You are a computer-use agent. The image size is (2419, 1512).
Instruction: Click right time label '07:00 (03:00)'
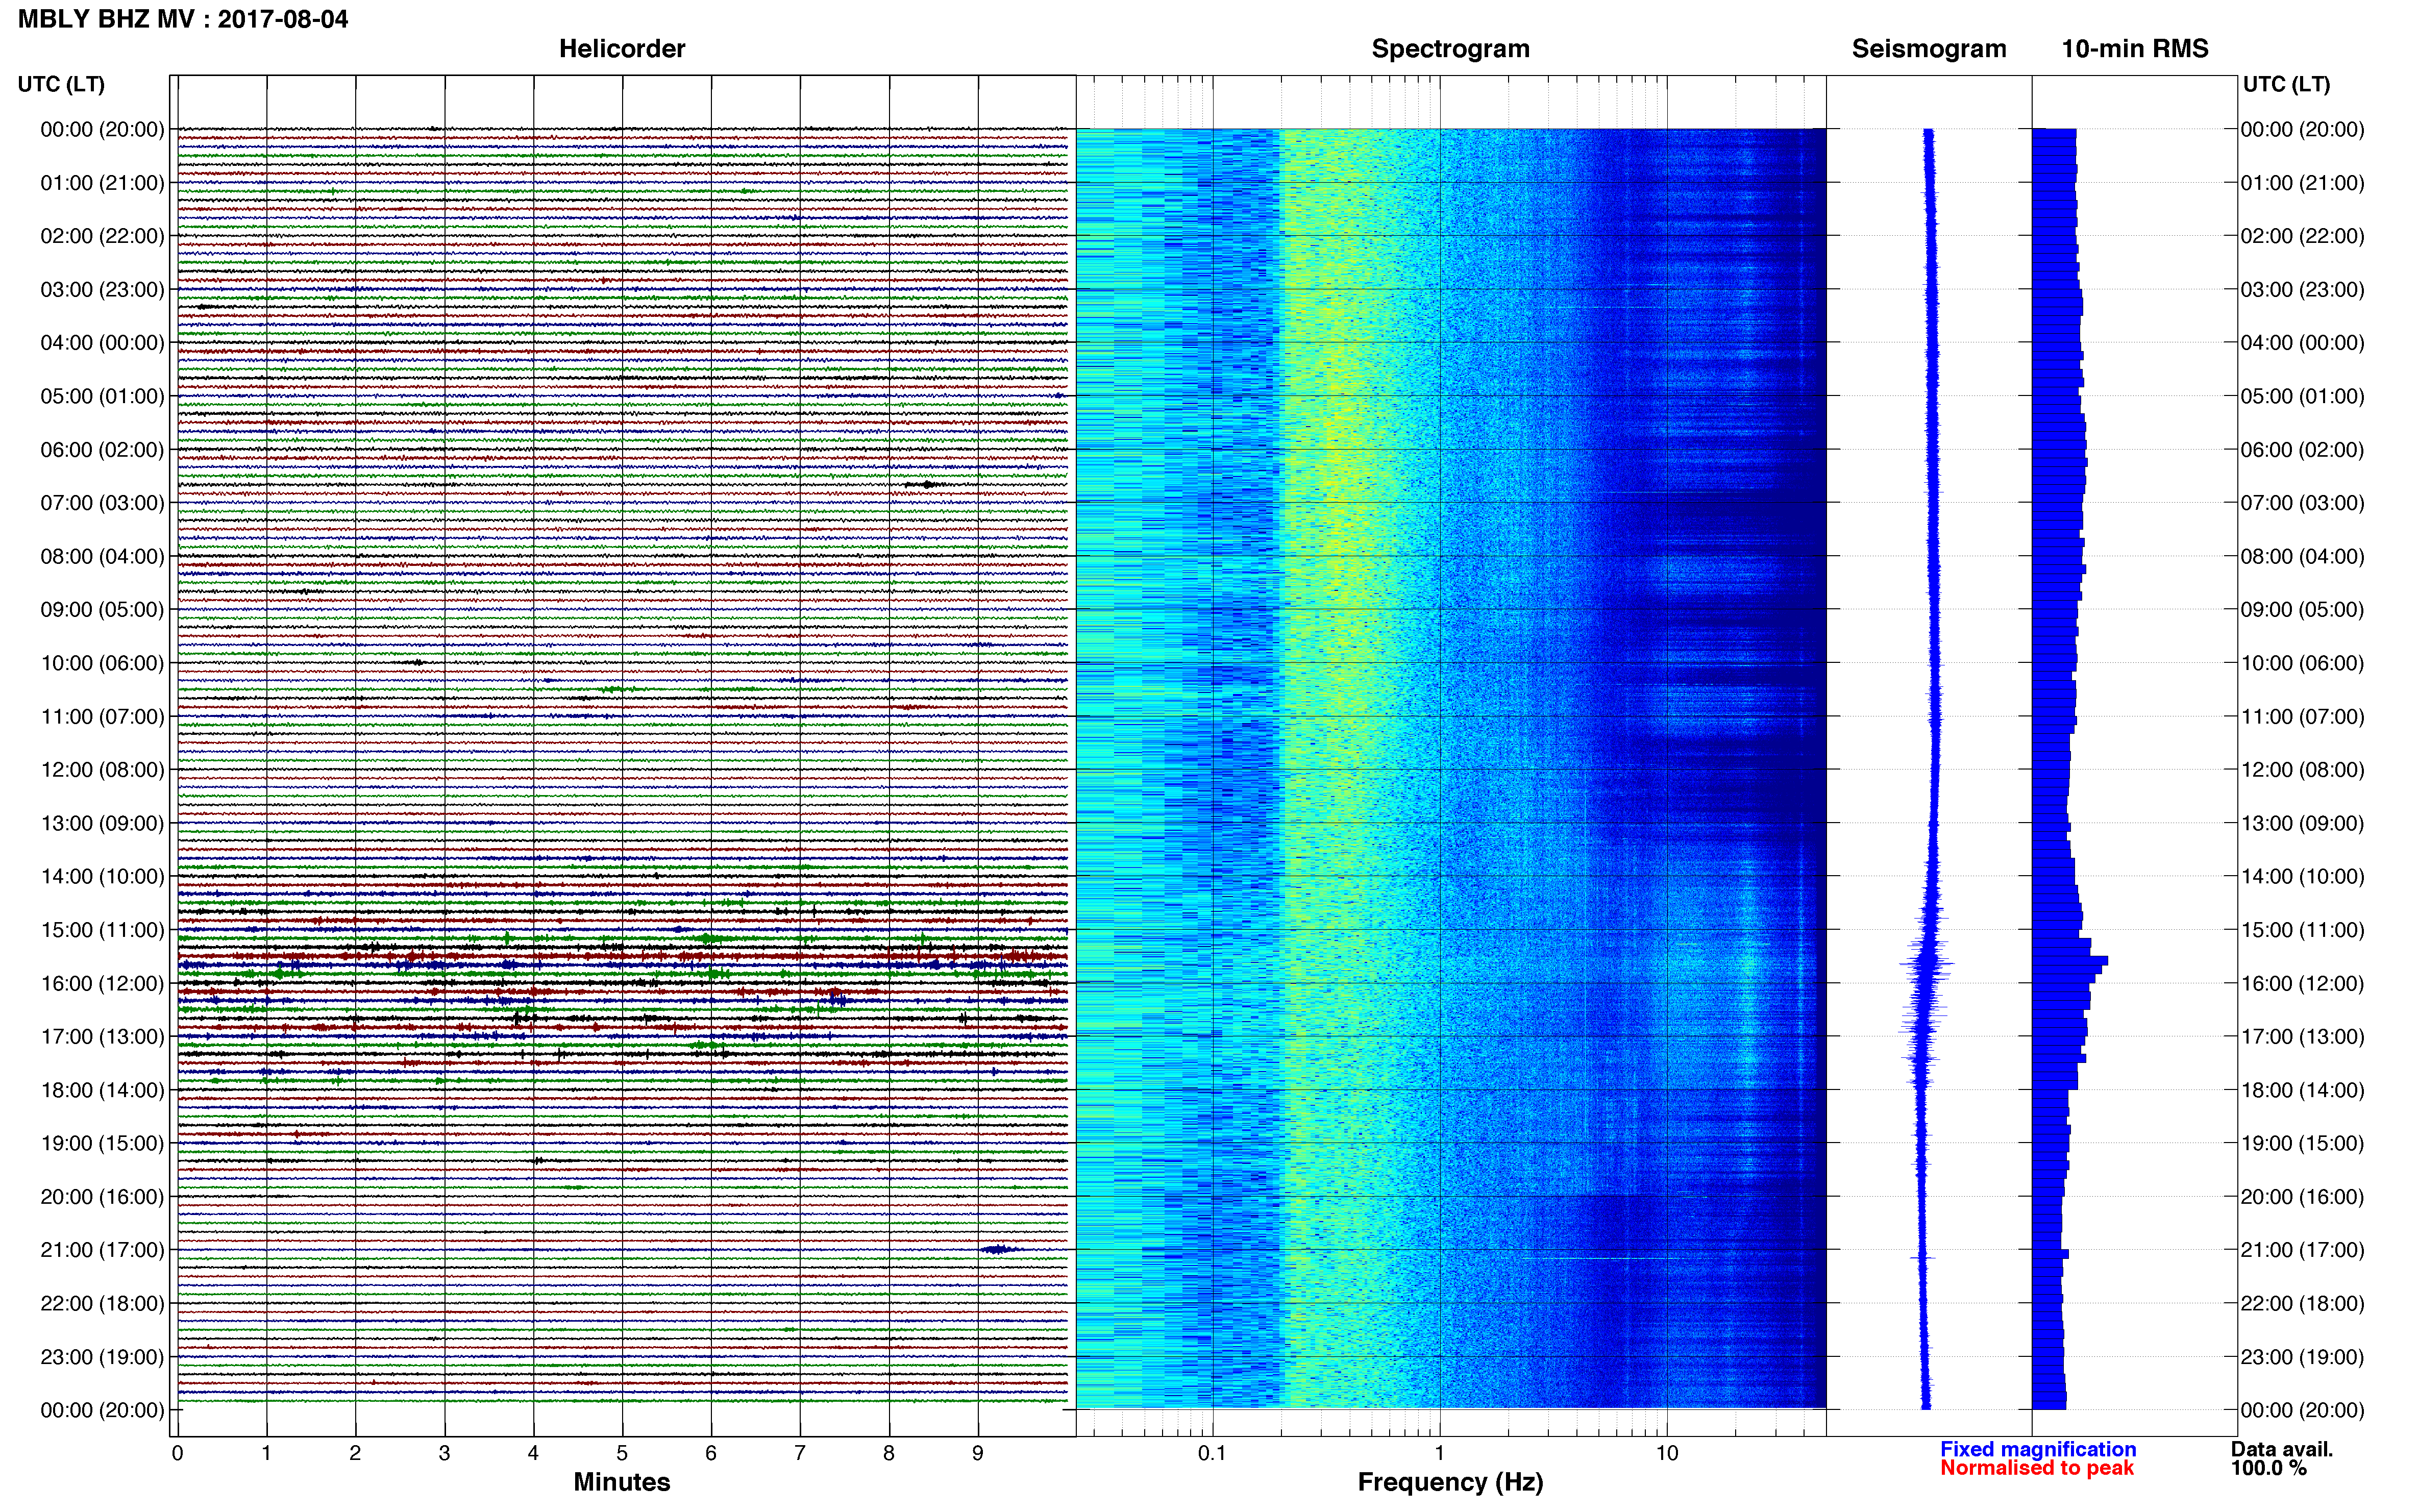(2302, 503)
